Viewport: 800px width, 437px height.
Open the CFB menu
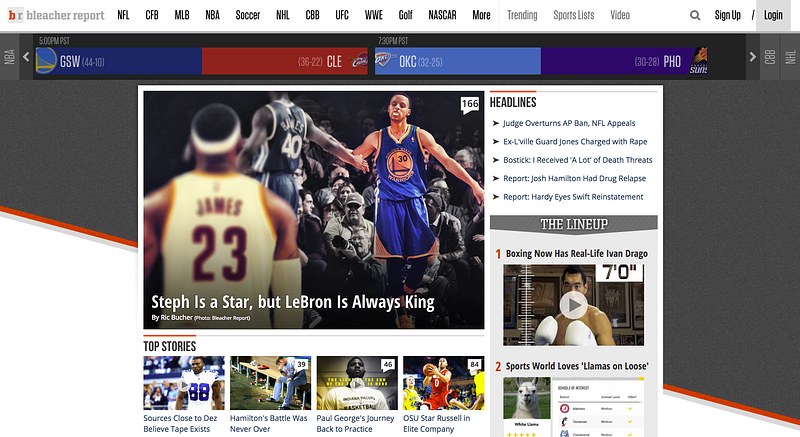152,15
